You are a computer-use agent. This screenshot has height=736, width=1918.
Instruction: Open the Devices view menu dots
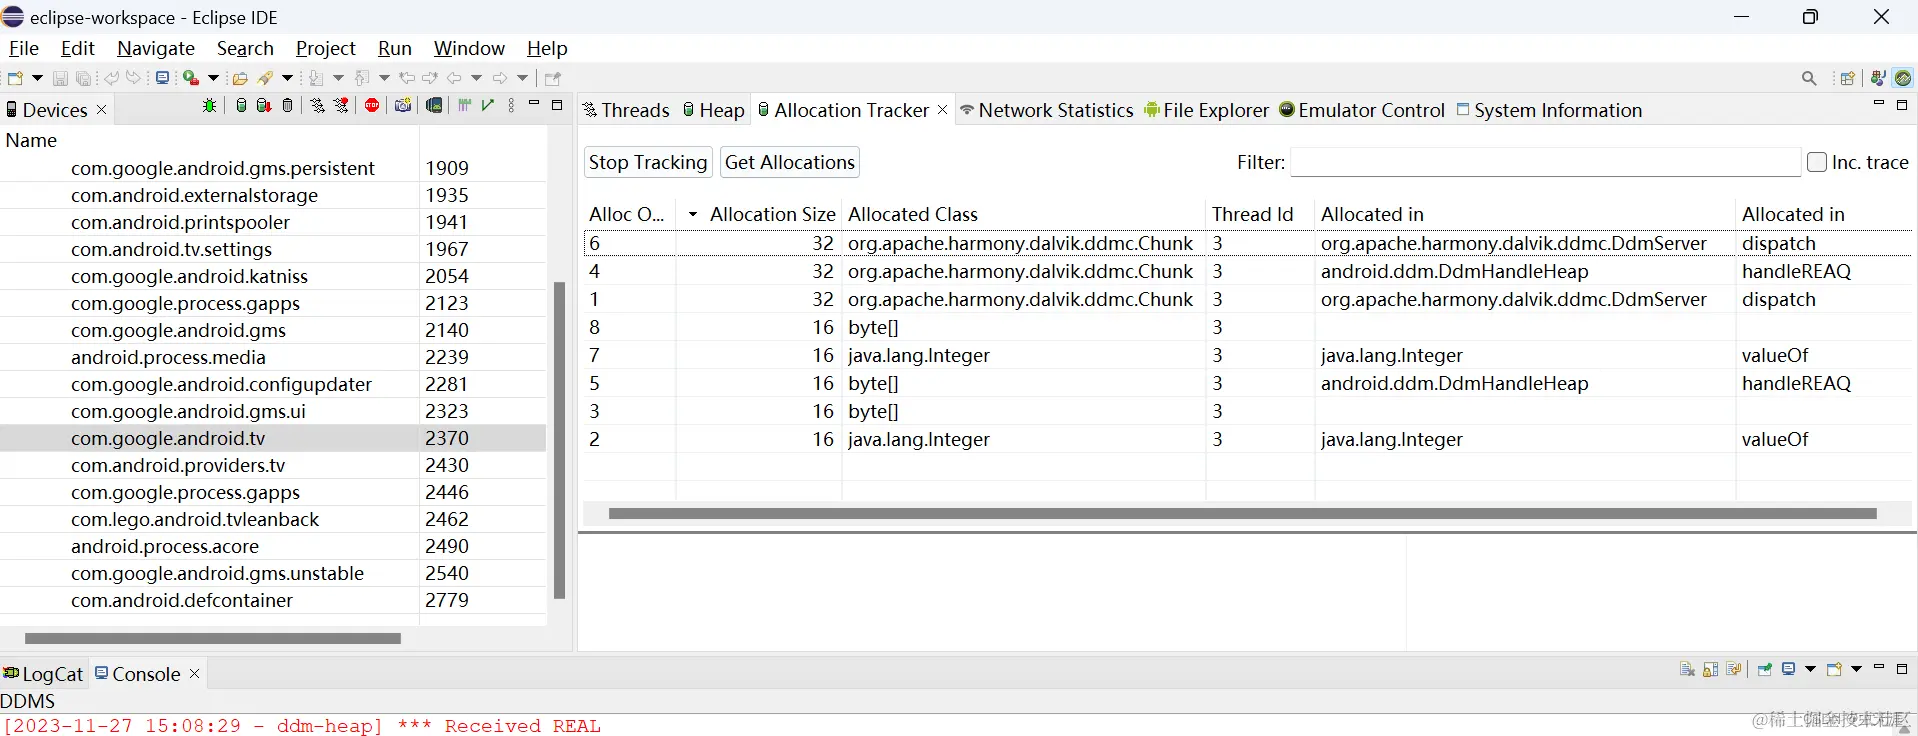(511, 105)
